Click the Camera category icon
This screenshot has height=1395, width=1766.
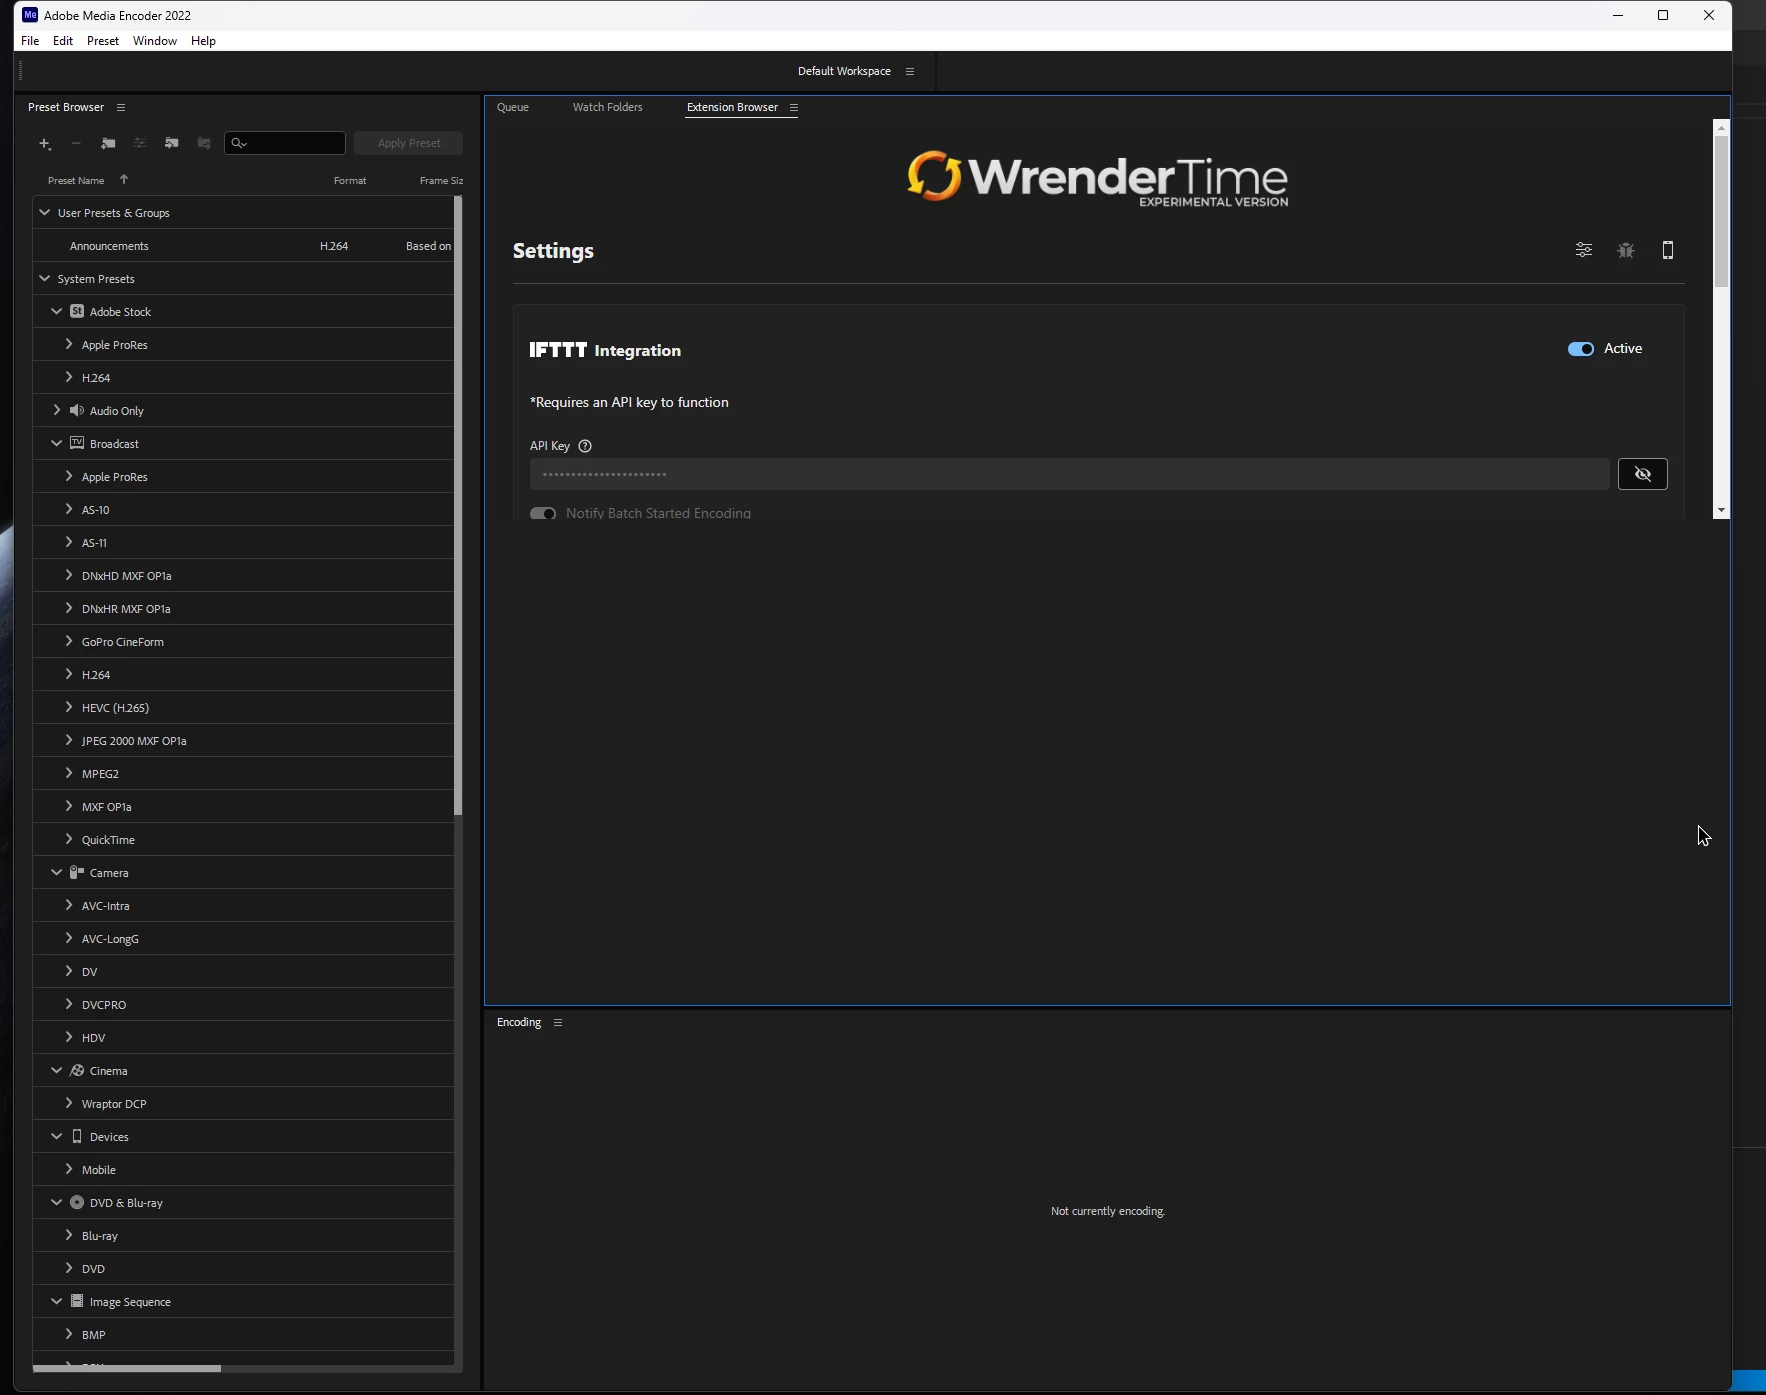point(77,872)
